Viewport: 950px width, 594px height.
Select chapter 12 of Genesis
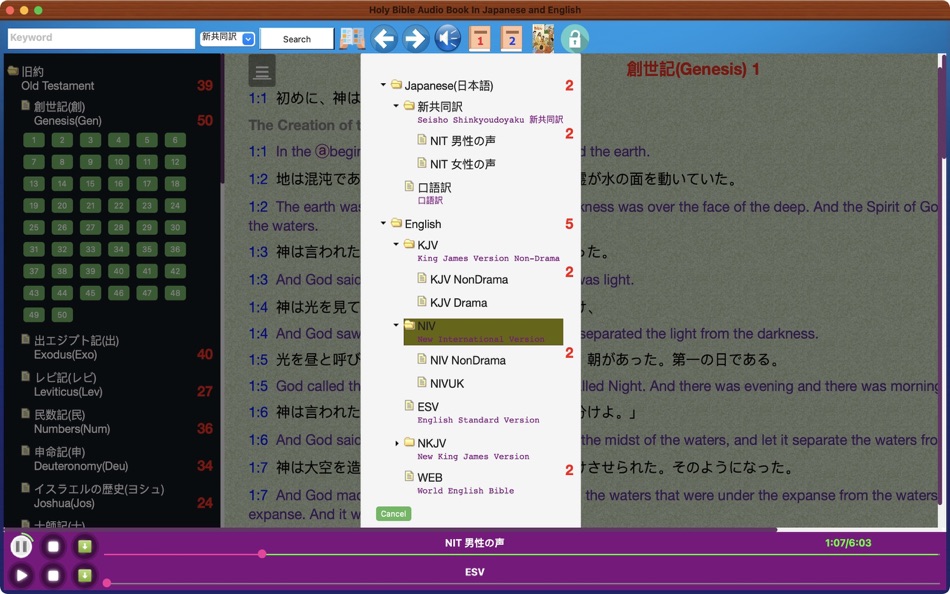click(174, 162)
